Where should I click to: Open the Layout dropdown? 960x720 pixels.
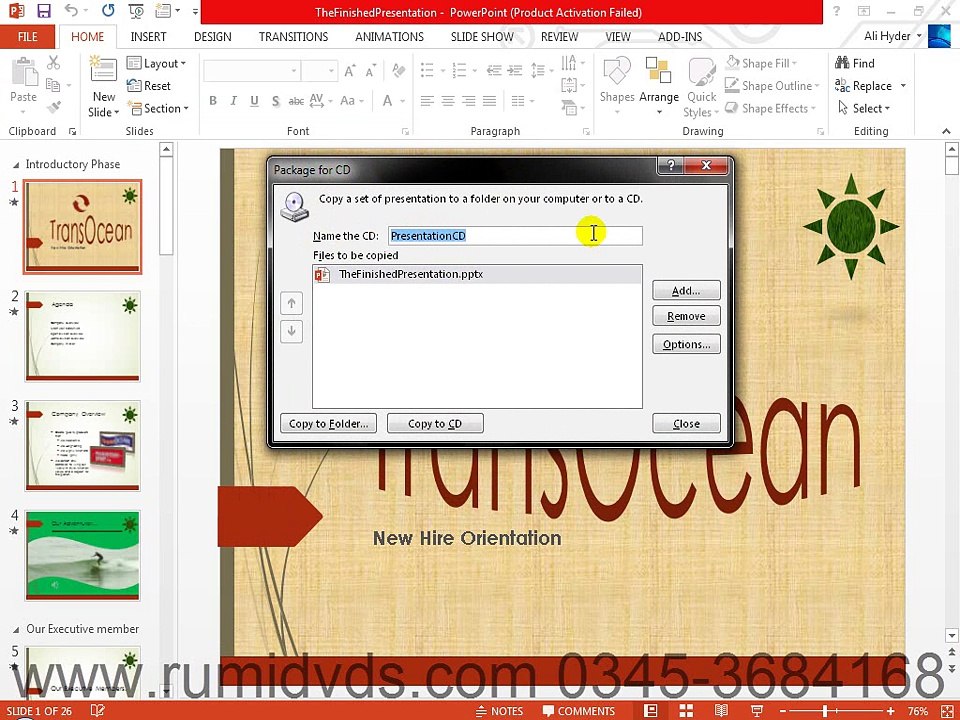point(156,63)
